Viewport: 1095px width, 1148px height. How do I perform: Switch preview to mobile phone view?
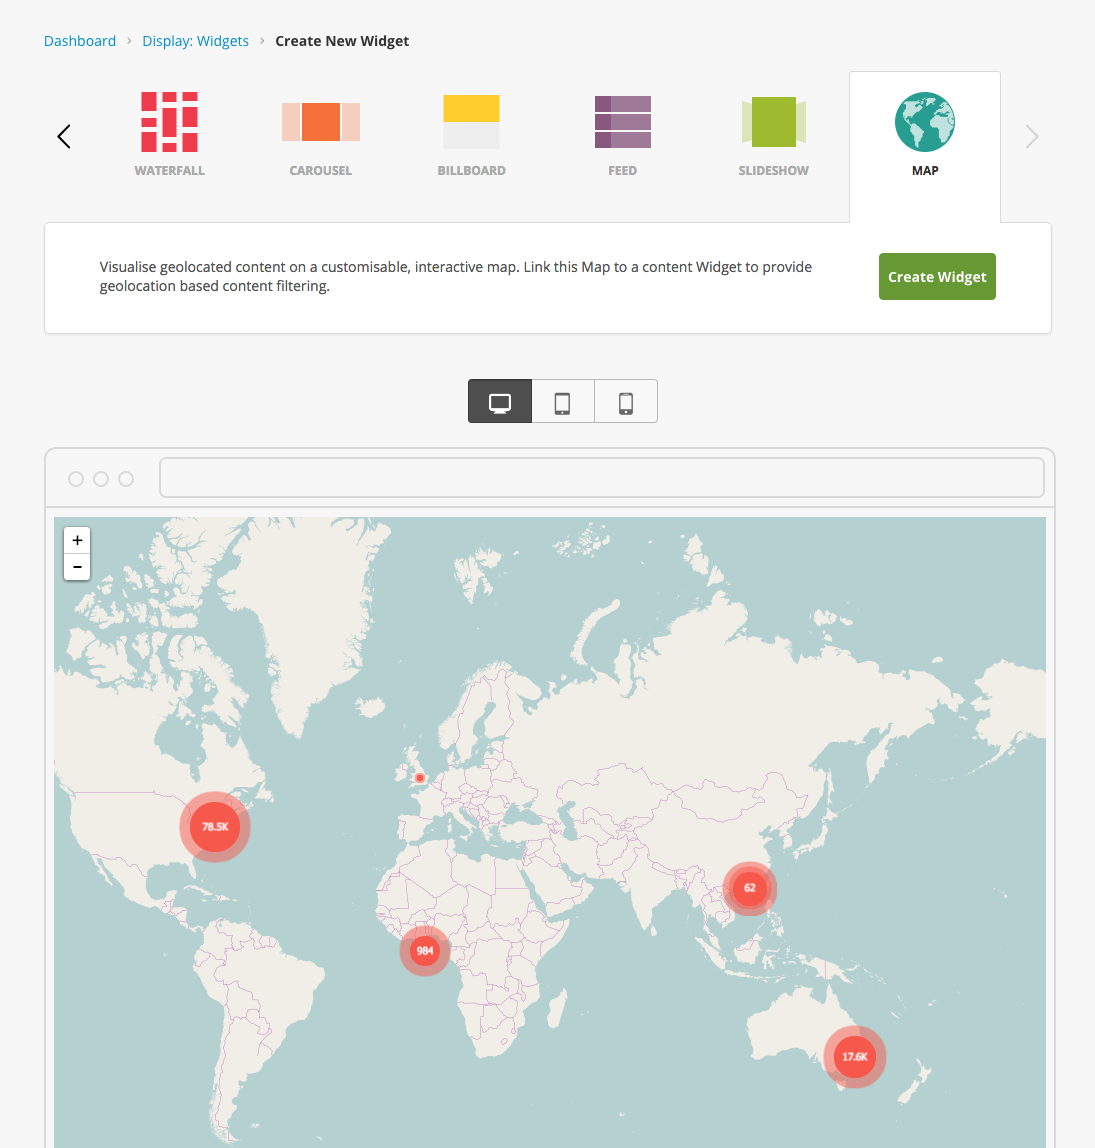[x=625, y=400]
